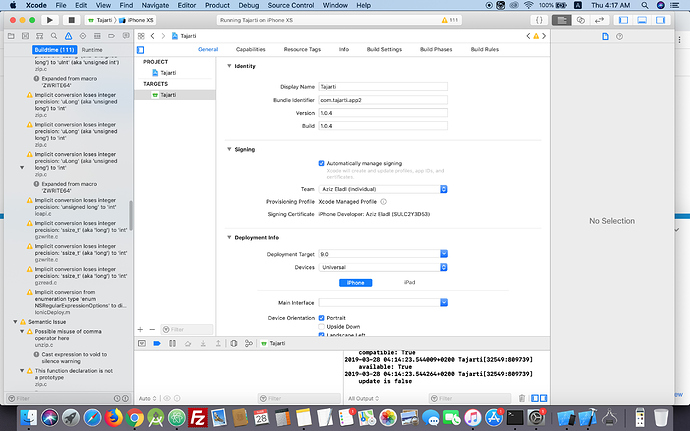Open the Product menu
The width and height of the screenshot is (690, 431).
coord(217,5)
